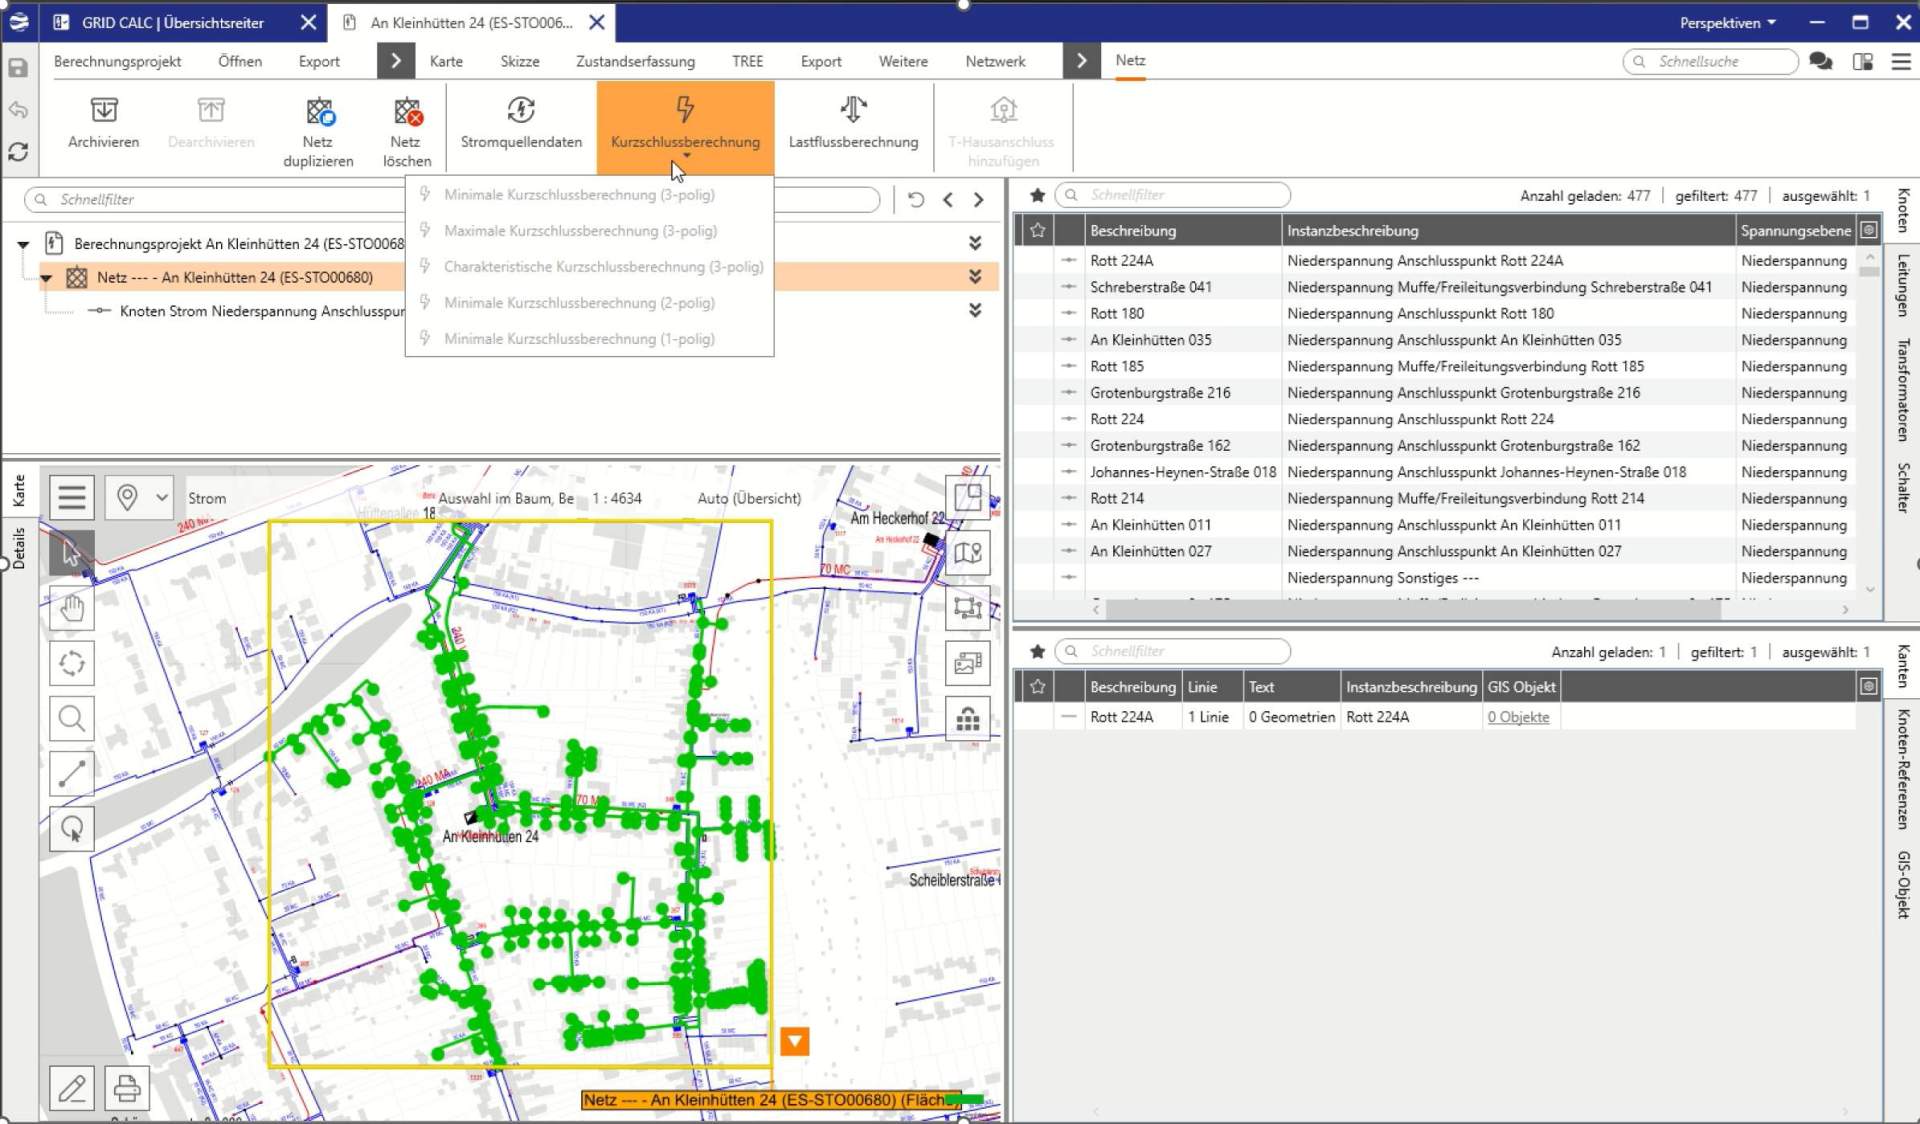Click the Archivieren icon
This screenshot has height=1124, width=1920.
pos(104,110)
